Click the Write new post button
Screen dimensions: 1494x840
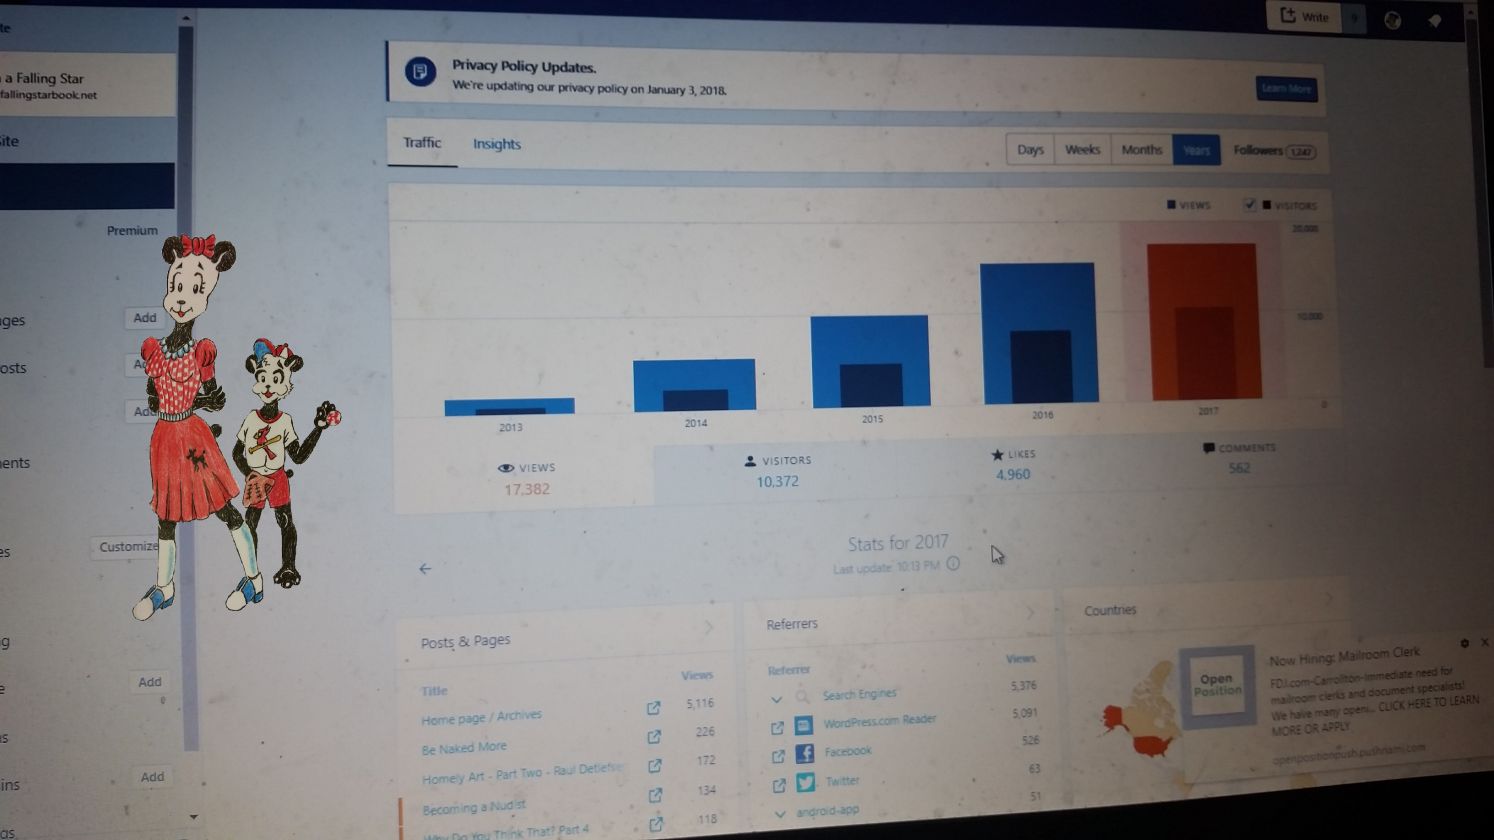pos(1306,16)
